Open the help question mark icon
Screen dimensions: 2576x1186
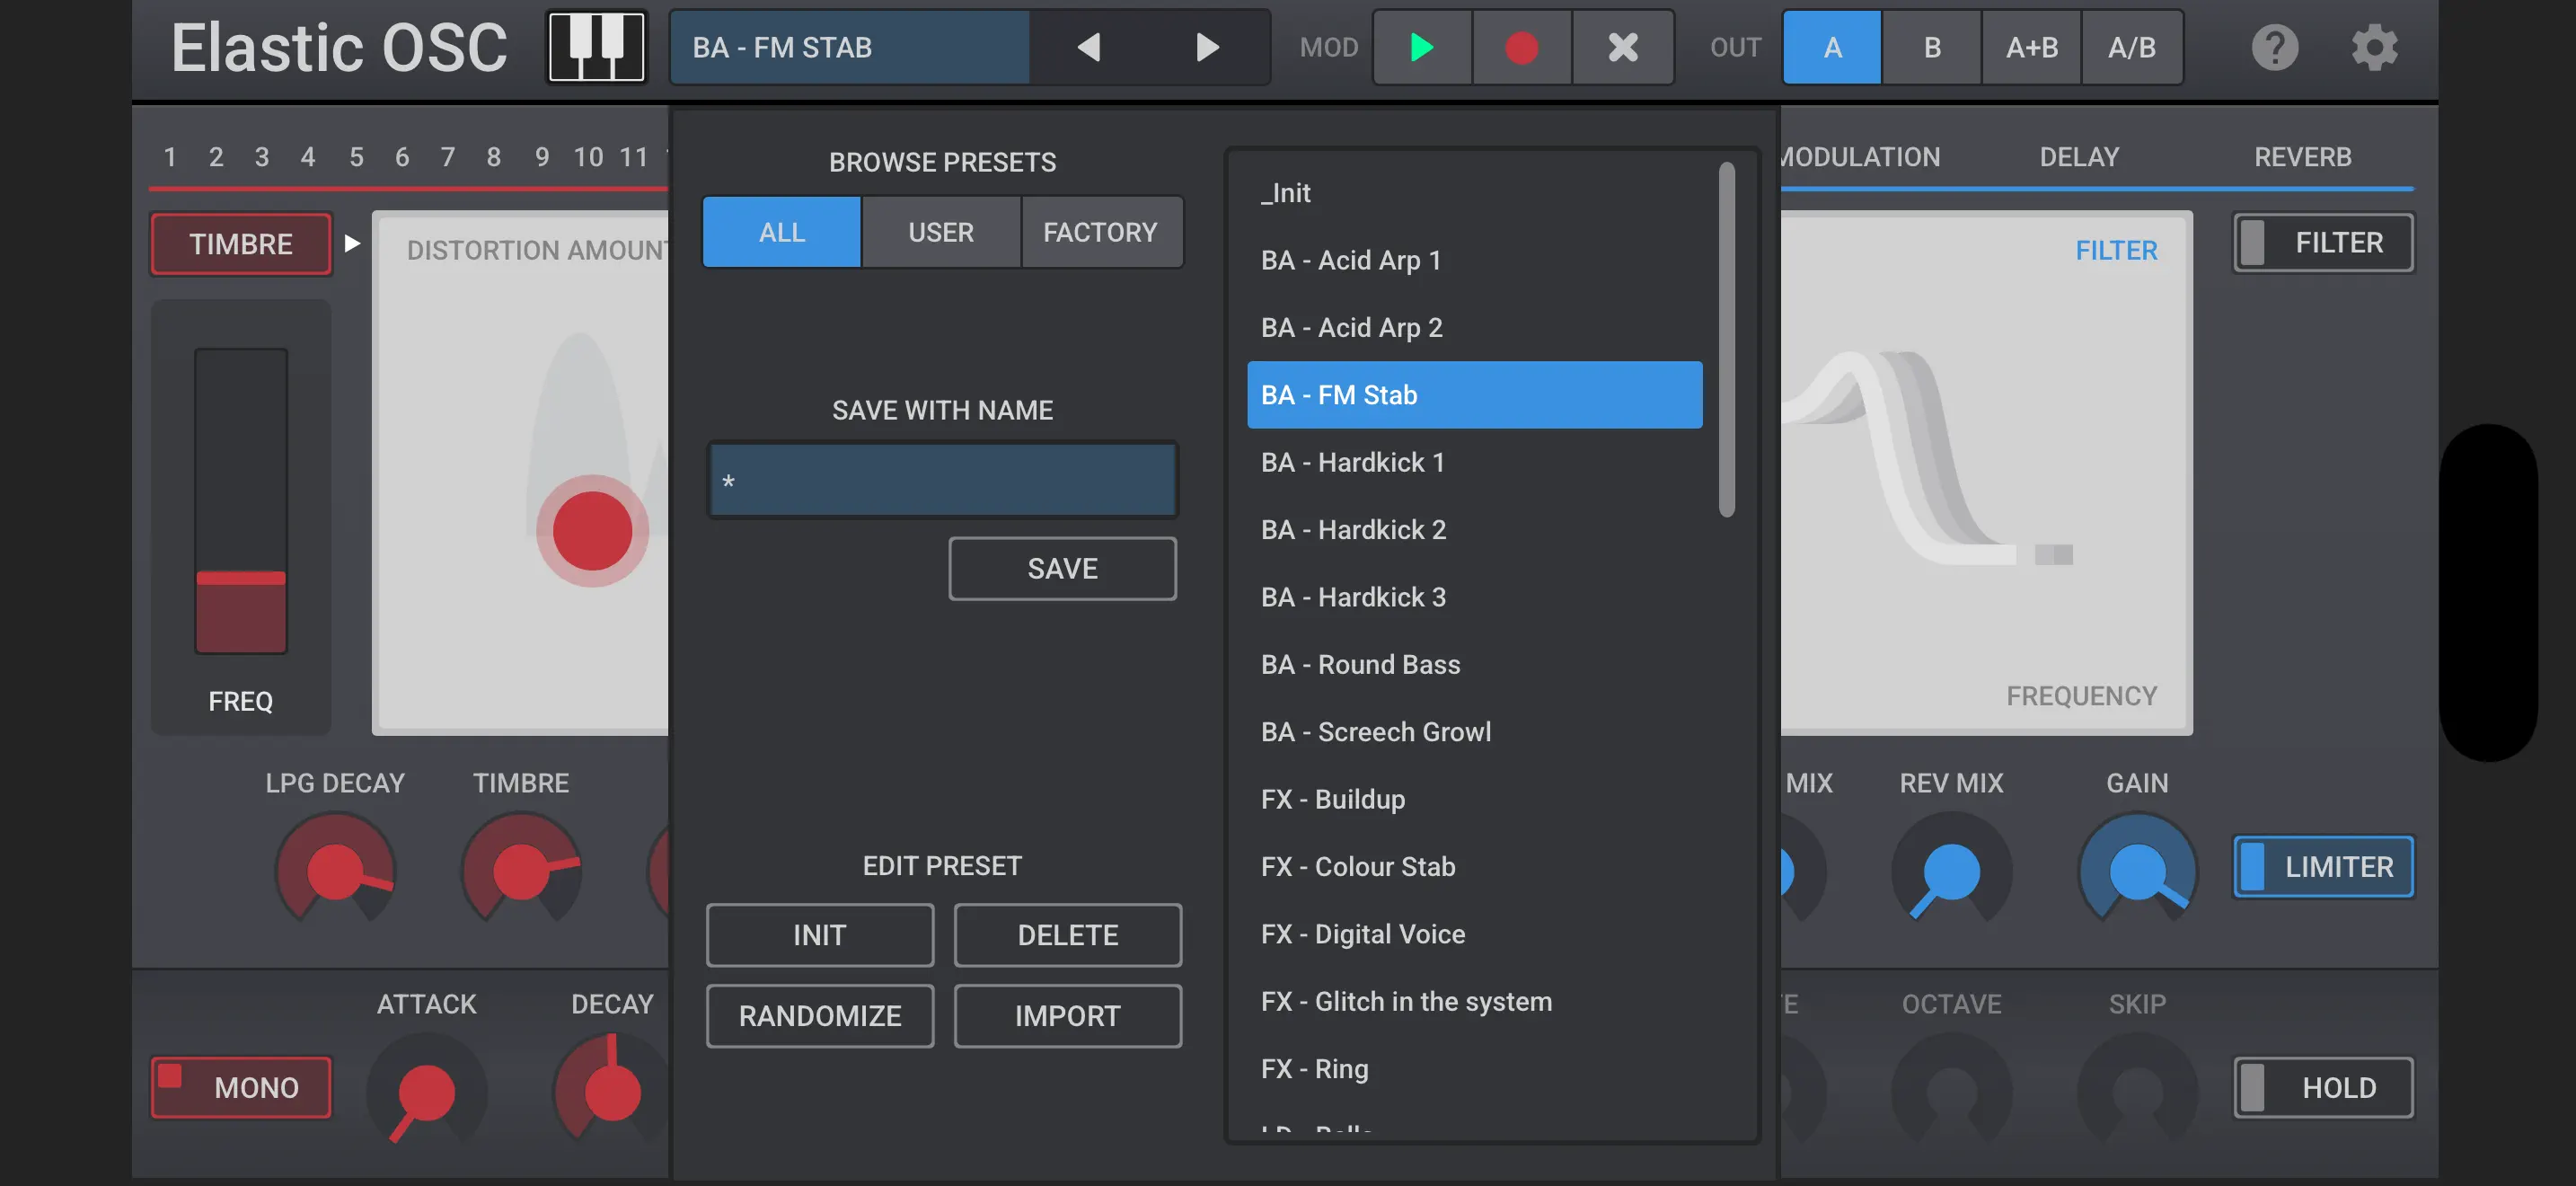[2274, 47]
